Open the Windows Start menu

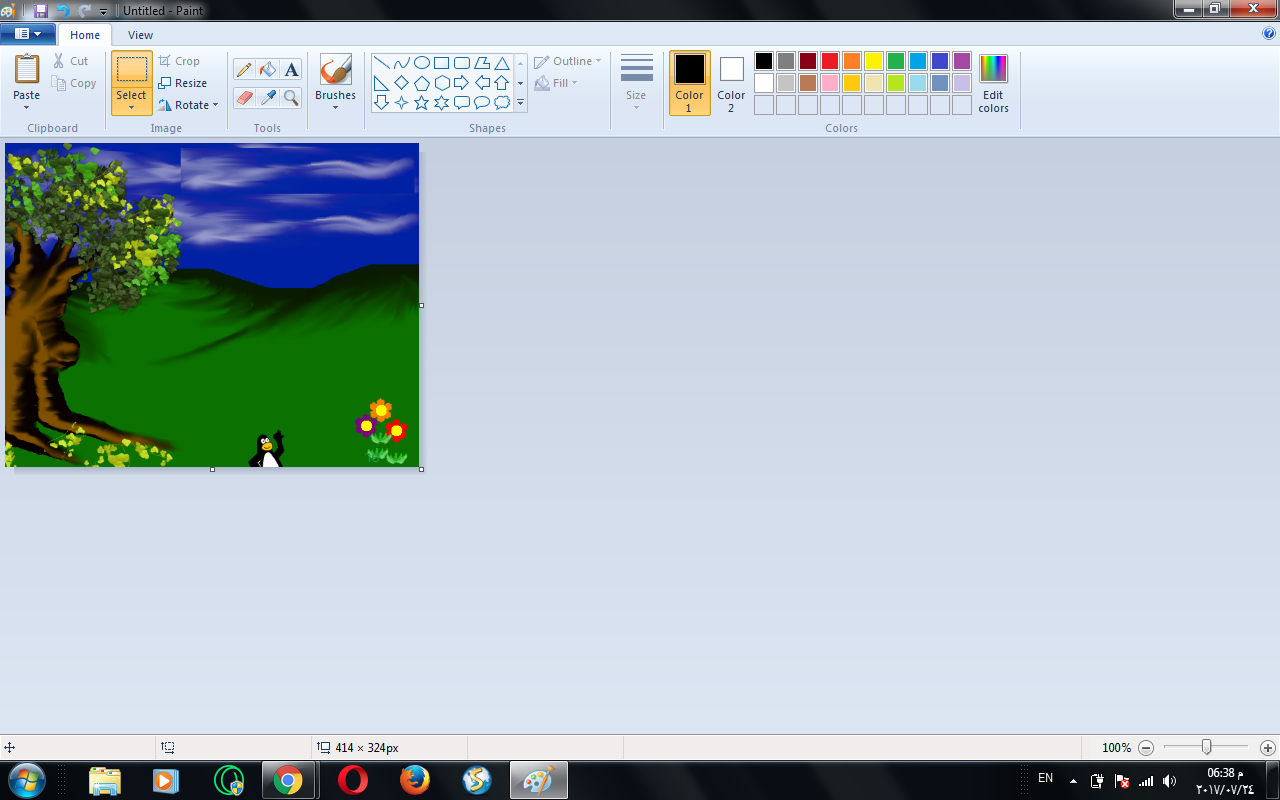coord(26,780)
